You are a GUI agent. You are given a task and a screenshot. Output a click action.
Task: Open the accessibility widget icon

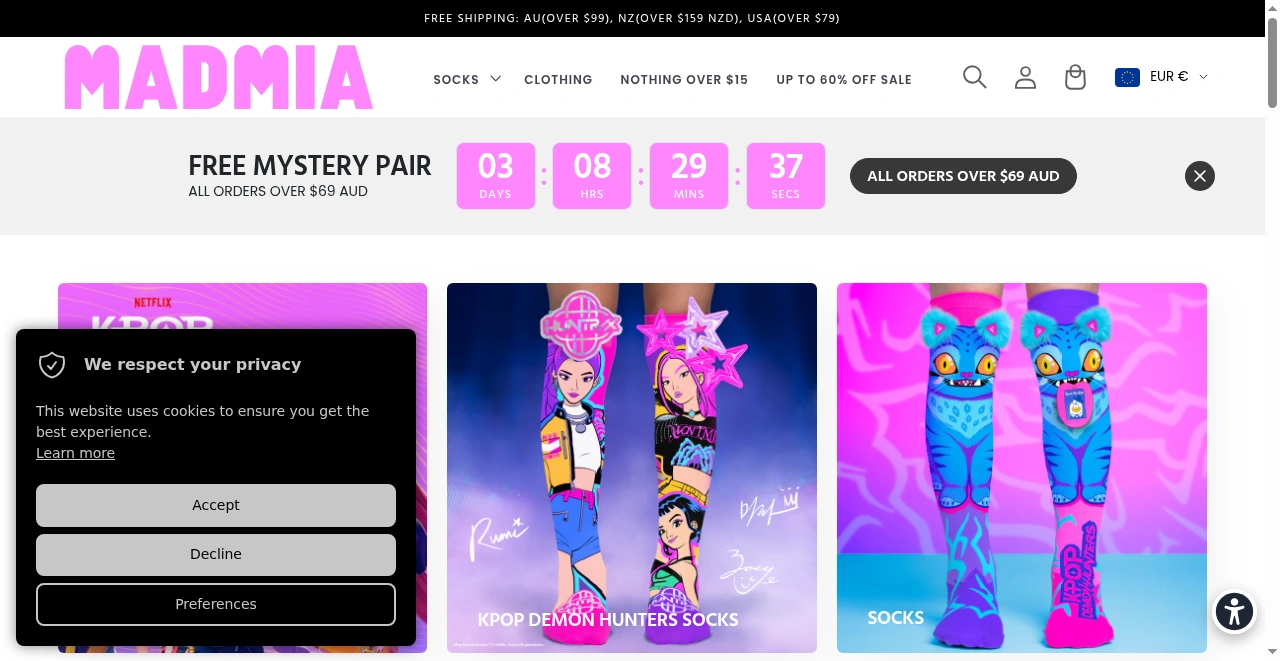pos(1234,611)
